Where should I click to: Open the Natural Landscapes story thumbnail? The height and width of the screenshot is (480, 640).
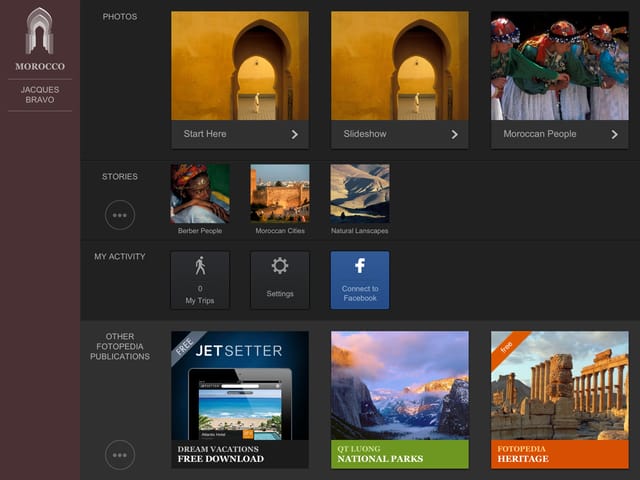(360, 193)
